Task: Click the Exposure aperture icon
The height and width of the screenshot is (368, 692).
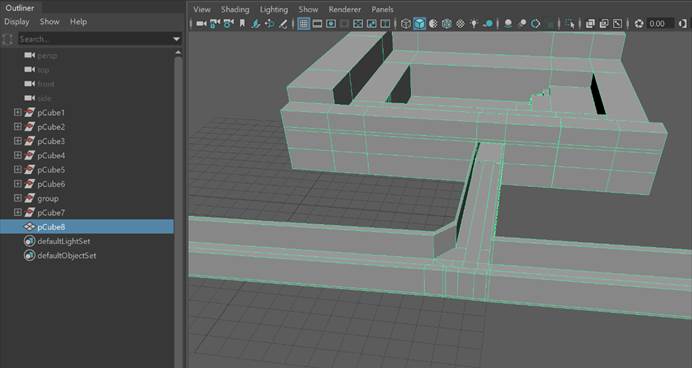Action: [639, 23]
